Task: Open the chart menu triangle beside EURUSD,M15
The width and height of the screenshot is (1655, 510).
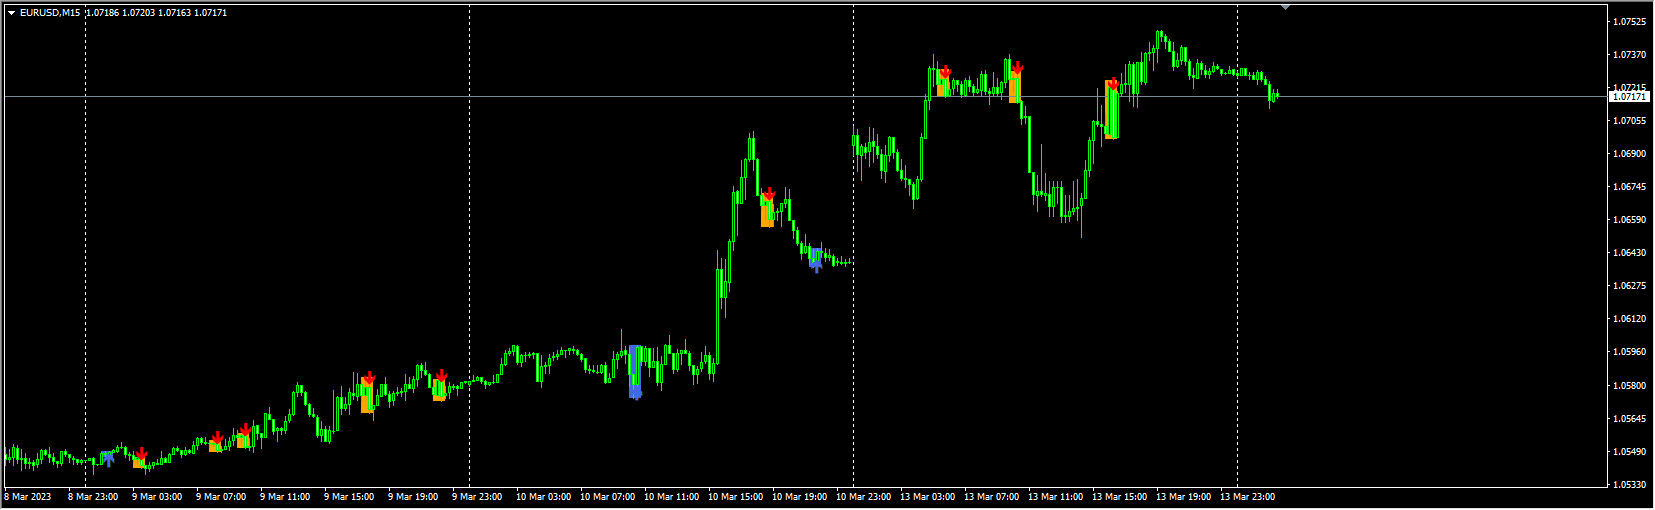Action: (11, 13)
